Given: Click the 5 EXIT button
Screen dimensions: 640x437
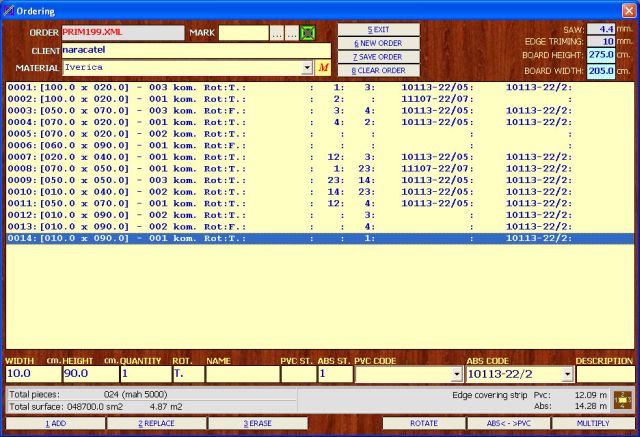Looking at the screenshot, I should [x=378, y=30].
